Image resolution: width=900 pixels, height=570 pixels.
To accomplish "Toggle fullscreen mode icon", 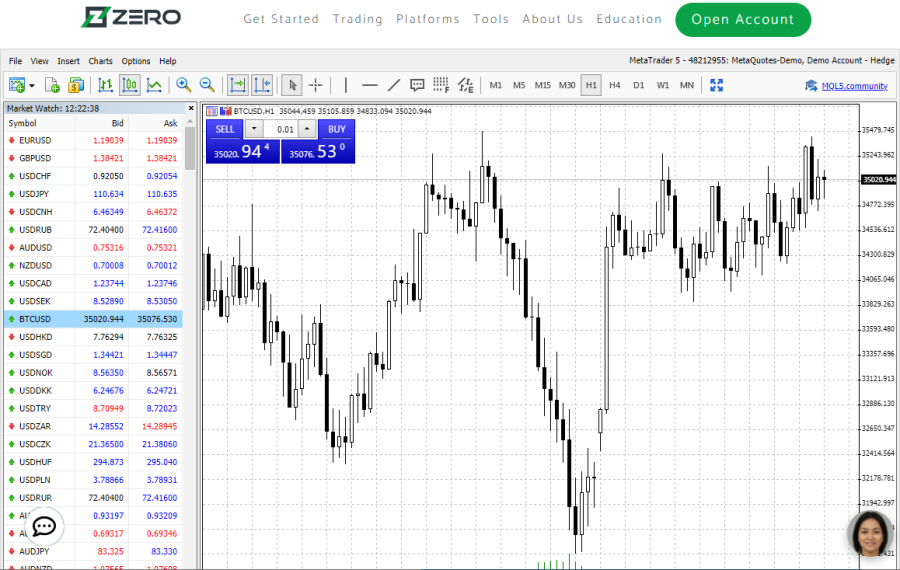I will click(x=716, y=86).
